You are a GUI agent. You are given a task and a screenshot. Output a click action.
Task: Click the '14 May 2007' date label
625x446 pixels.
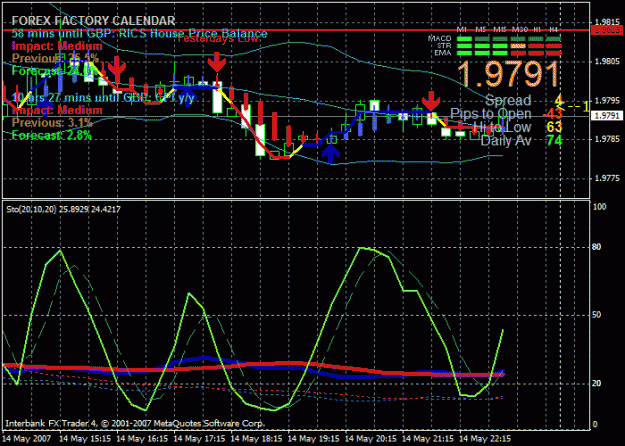tap(26, 438)
